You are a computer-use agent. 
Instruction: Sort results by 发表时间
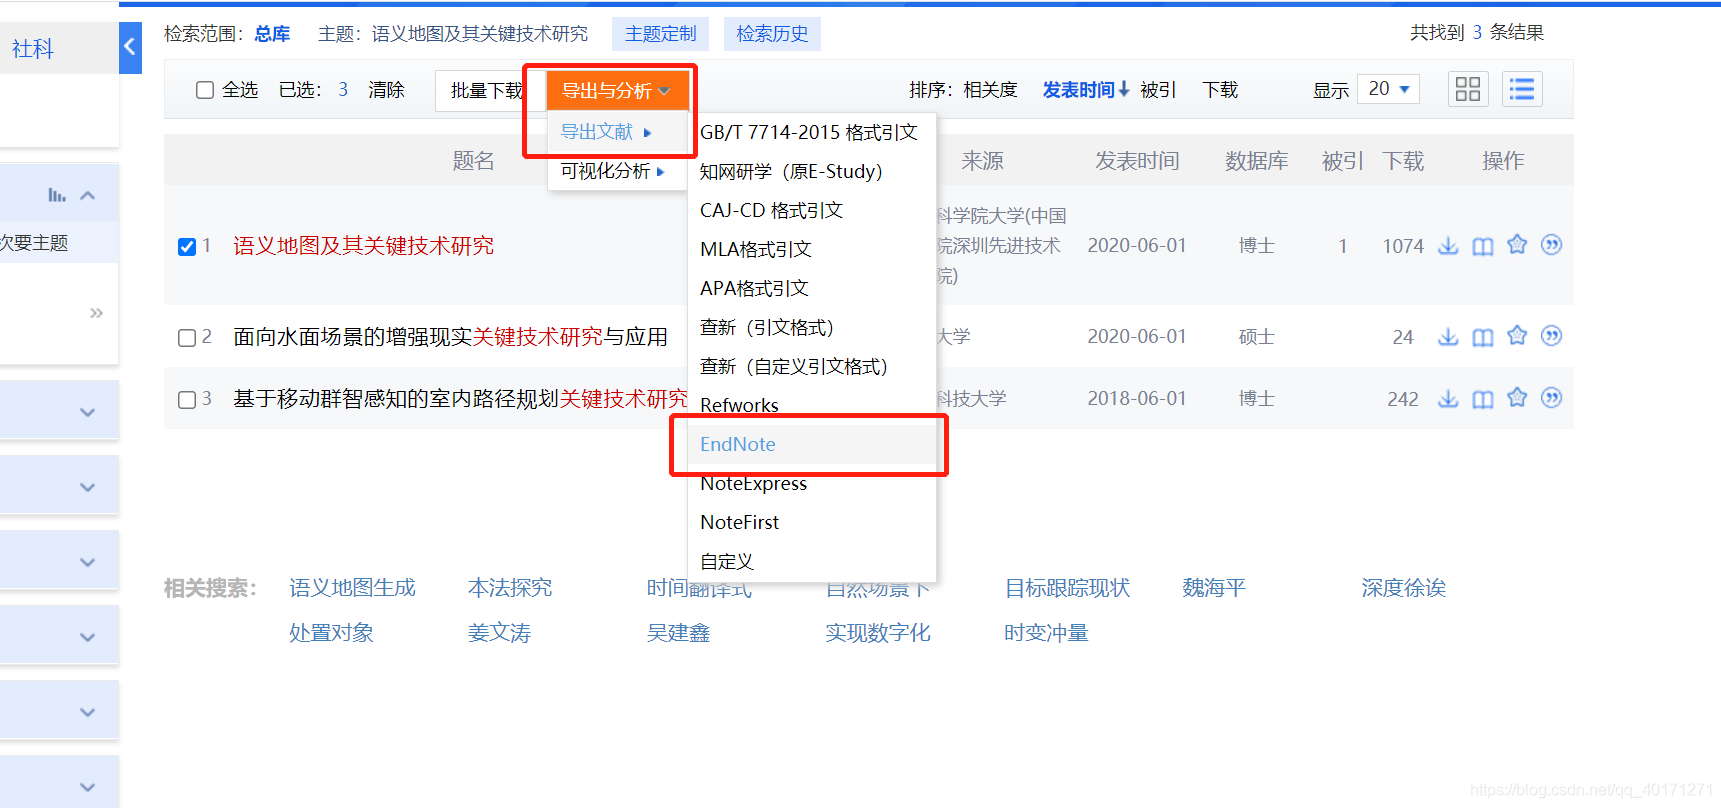coord(1086,90)
